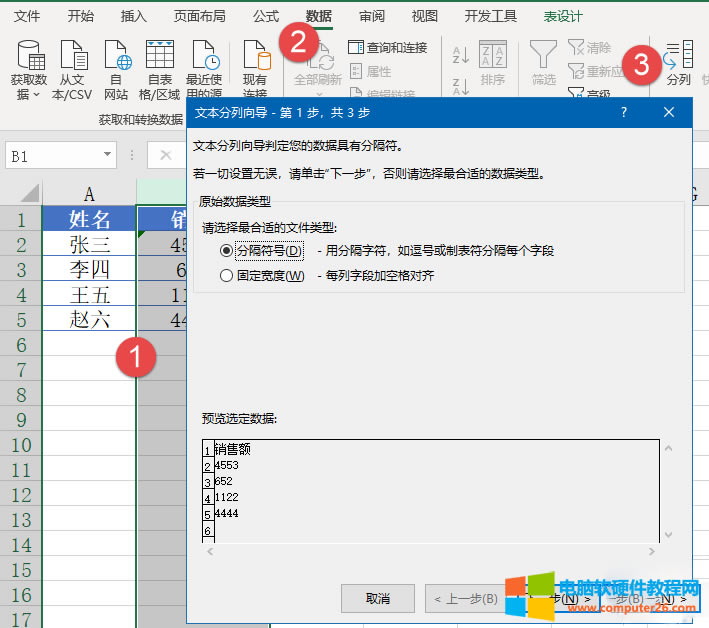
Task: Expand the Name Box dropdown arrow
Action: click(108, 156)
